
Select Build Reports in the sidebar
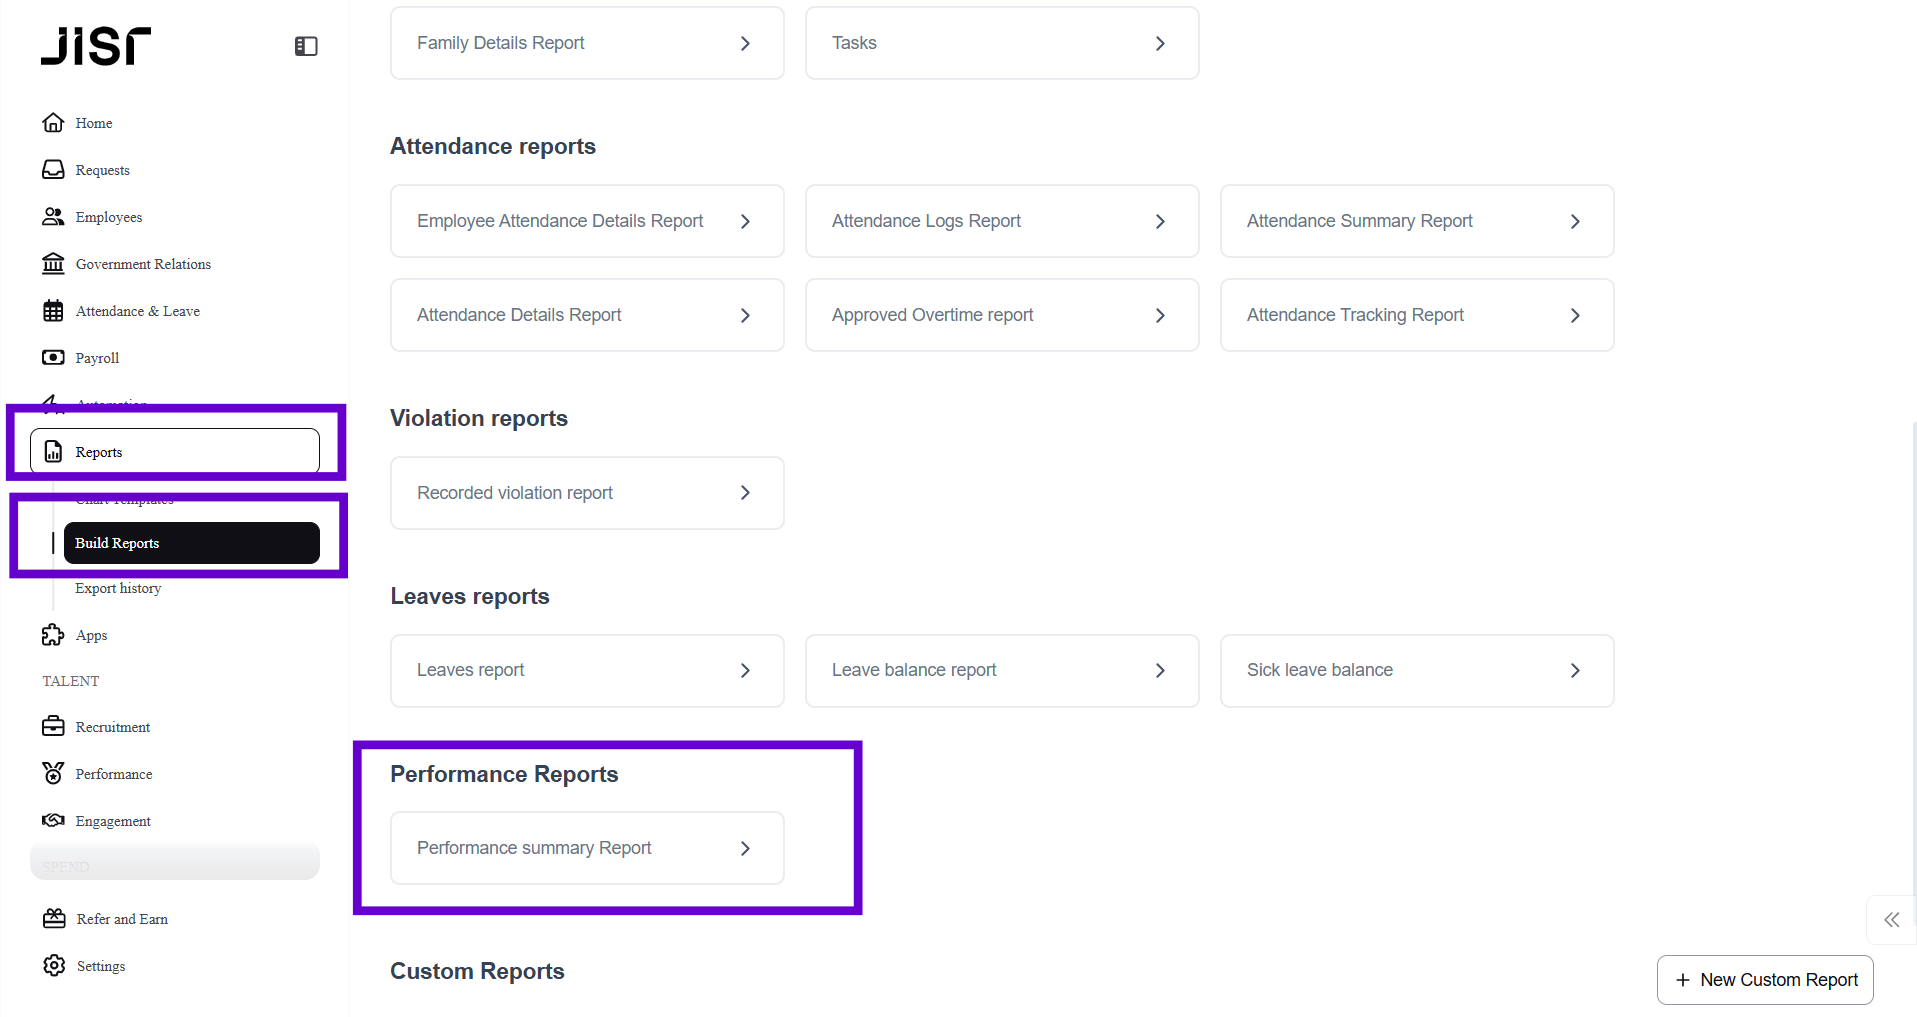tap(191, 543)
